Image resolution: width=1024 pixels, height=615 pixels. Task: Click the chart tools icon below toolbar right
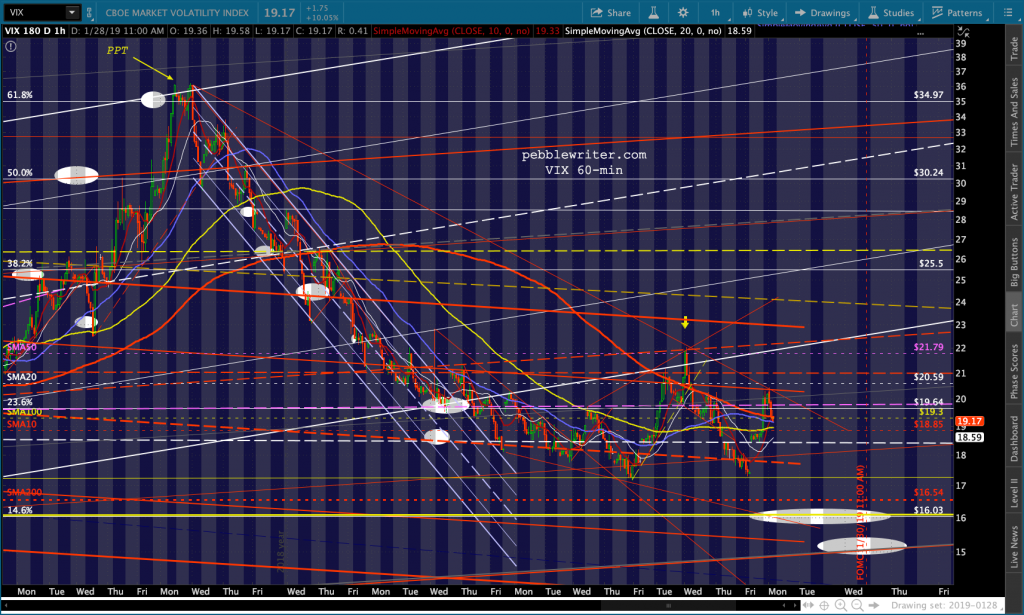point(963,31)
